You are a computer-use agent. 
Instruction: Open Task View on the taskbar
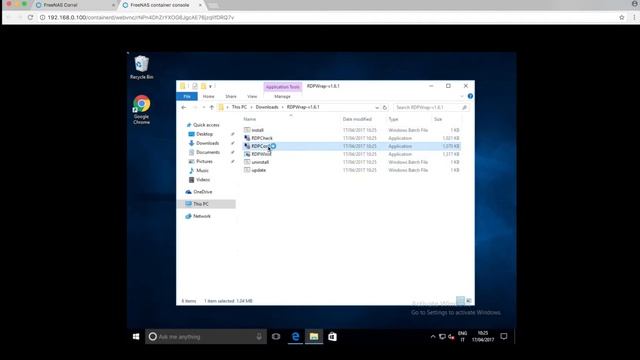coord(276,336)
